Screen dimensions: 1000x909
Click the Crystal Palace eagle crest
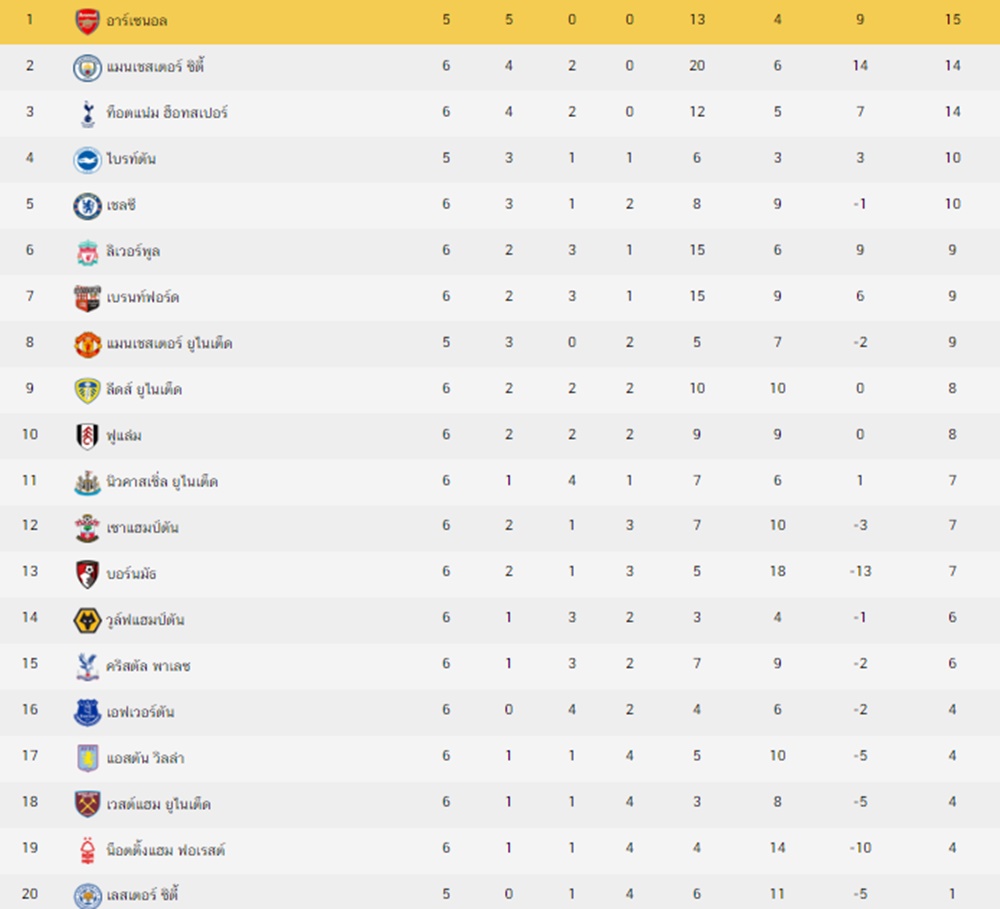(x=87, y=666)
